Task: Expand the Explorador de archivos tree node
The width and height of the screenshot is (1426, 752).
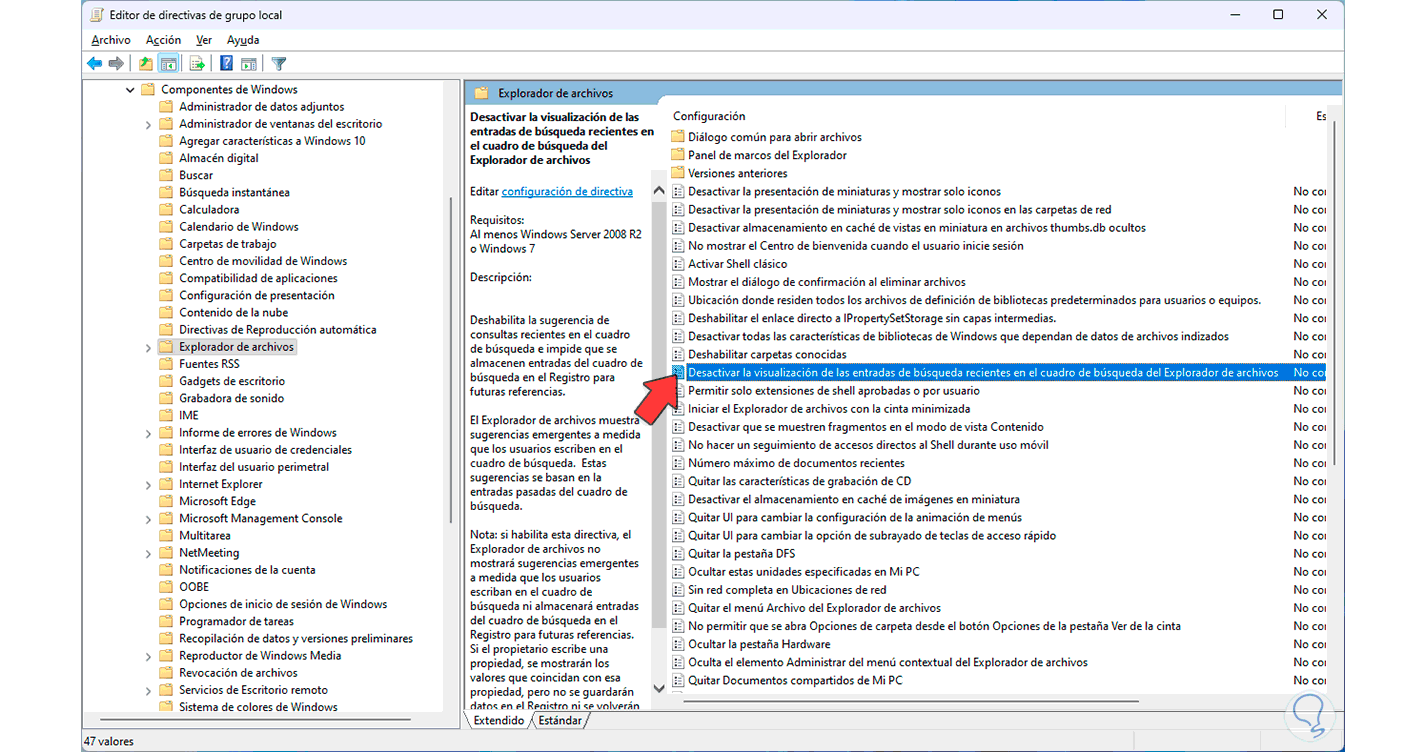Action: pyautogui.click(x=148, y=347)
